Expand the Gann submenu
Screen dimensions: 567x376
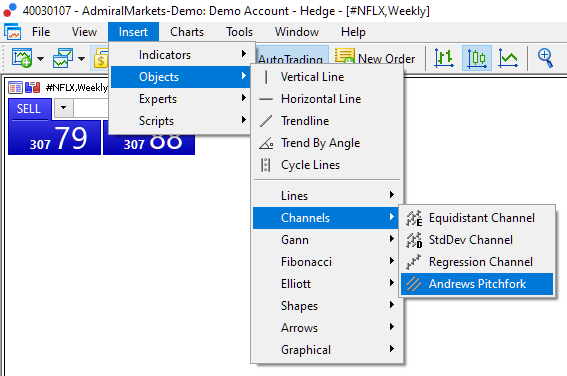pyautogui.click(x=327, y=240)
